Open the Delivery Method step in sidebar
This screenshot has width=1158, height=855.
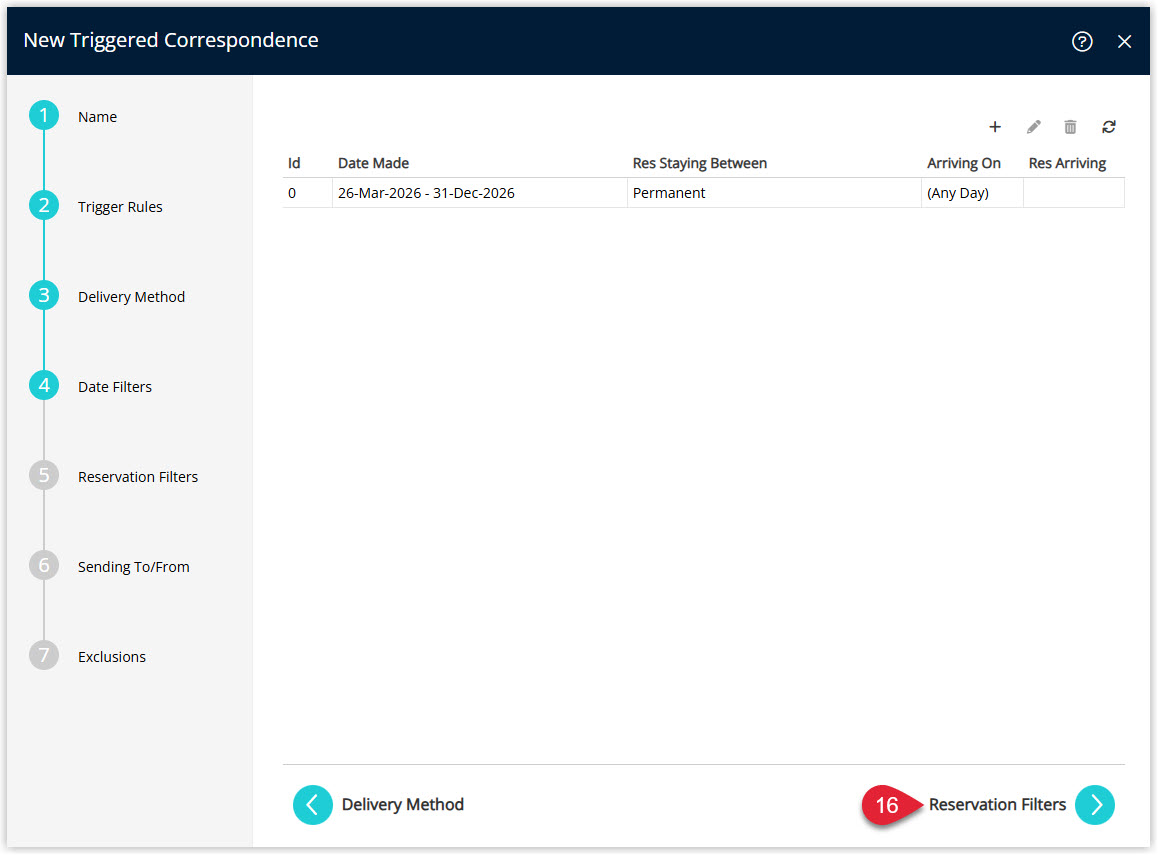[131, 297]
